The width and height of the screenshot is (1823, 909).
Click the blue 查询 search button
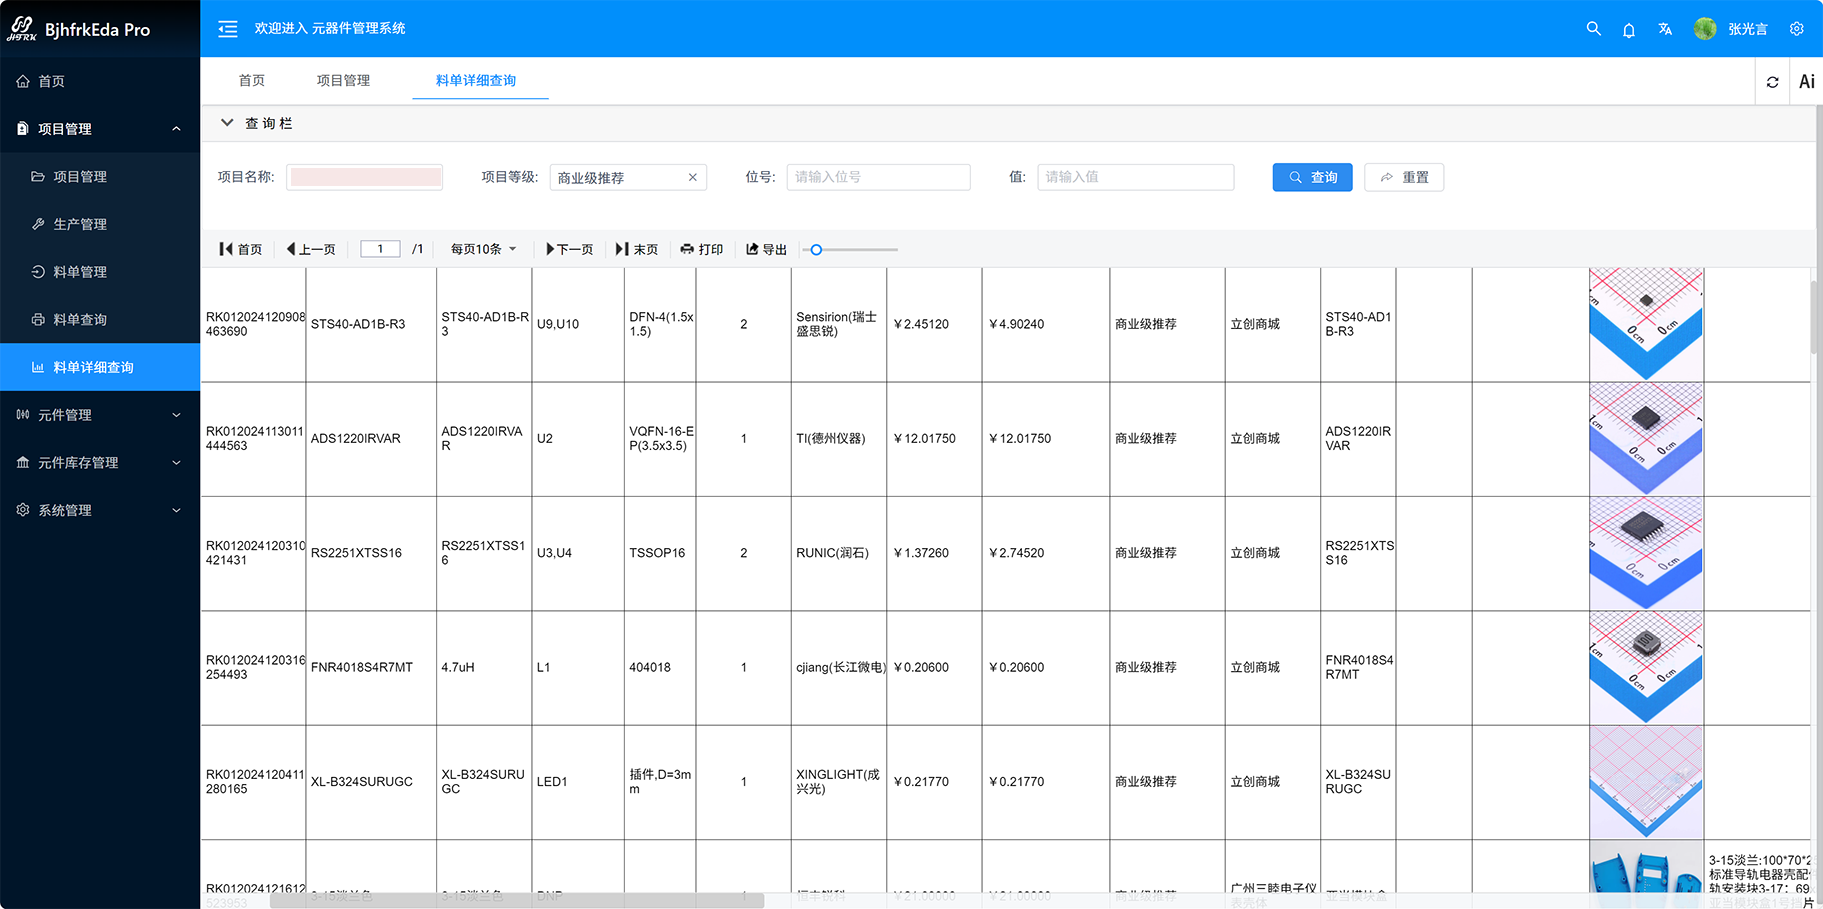pyautogui.click(x=1312, y=177)
